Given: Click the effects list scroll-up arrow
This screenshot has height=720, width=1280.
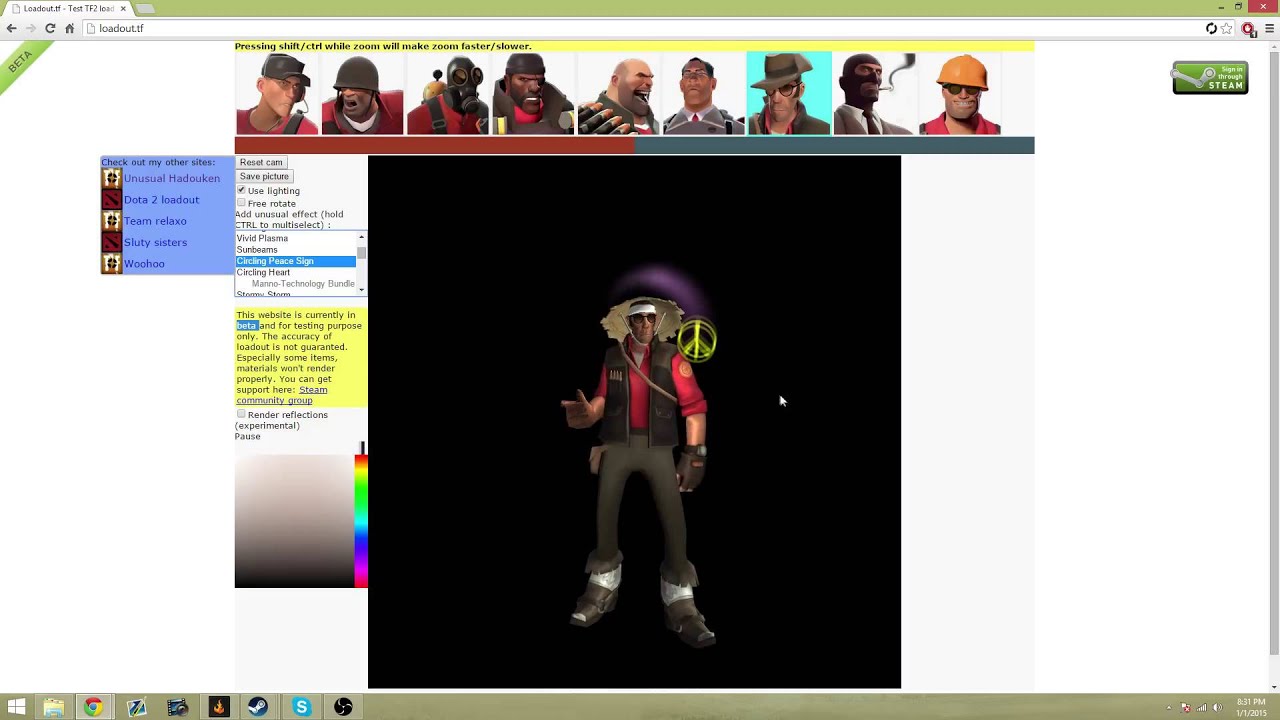Looking at the screenshot, I should [x=361, y=238].
